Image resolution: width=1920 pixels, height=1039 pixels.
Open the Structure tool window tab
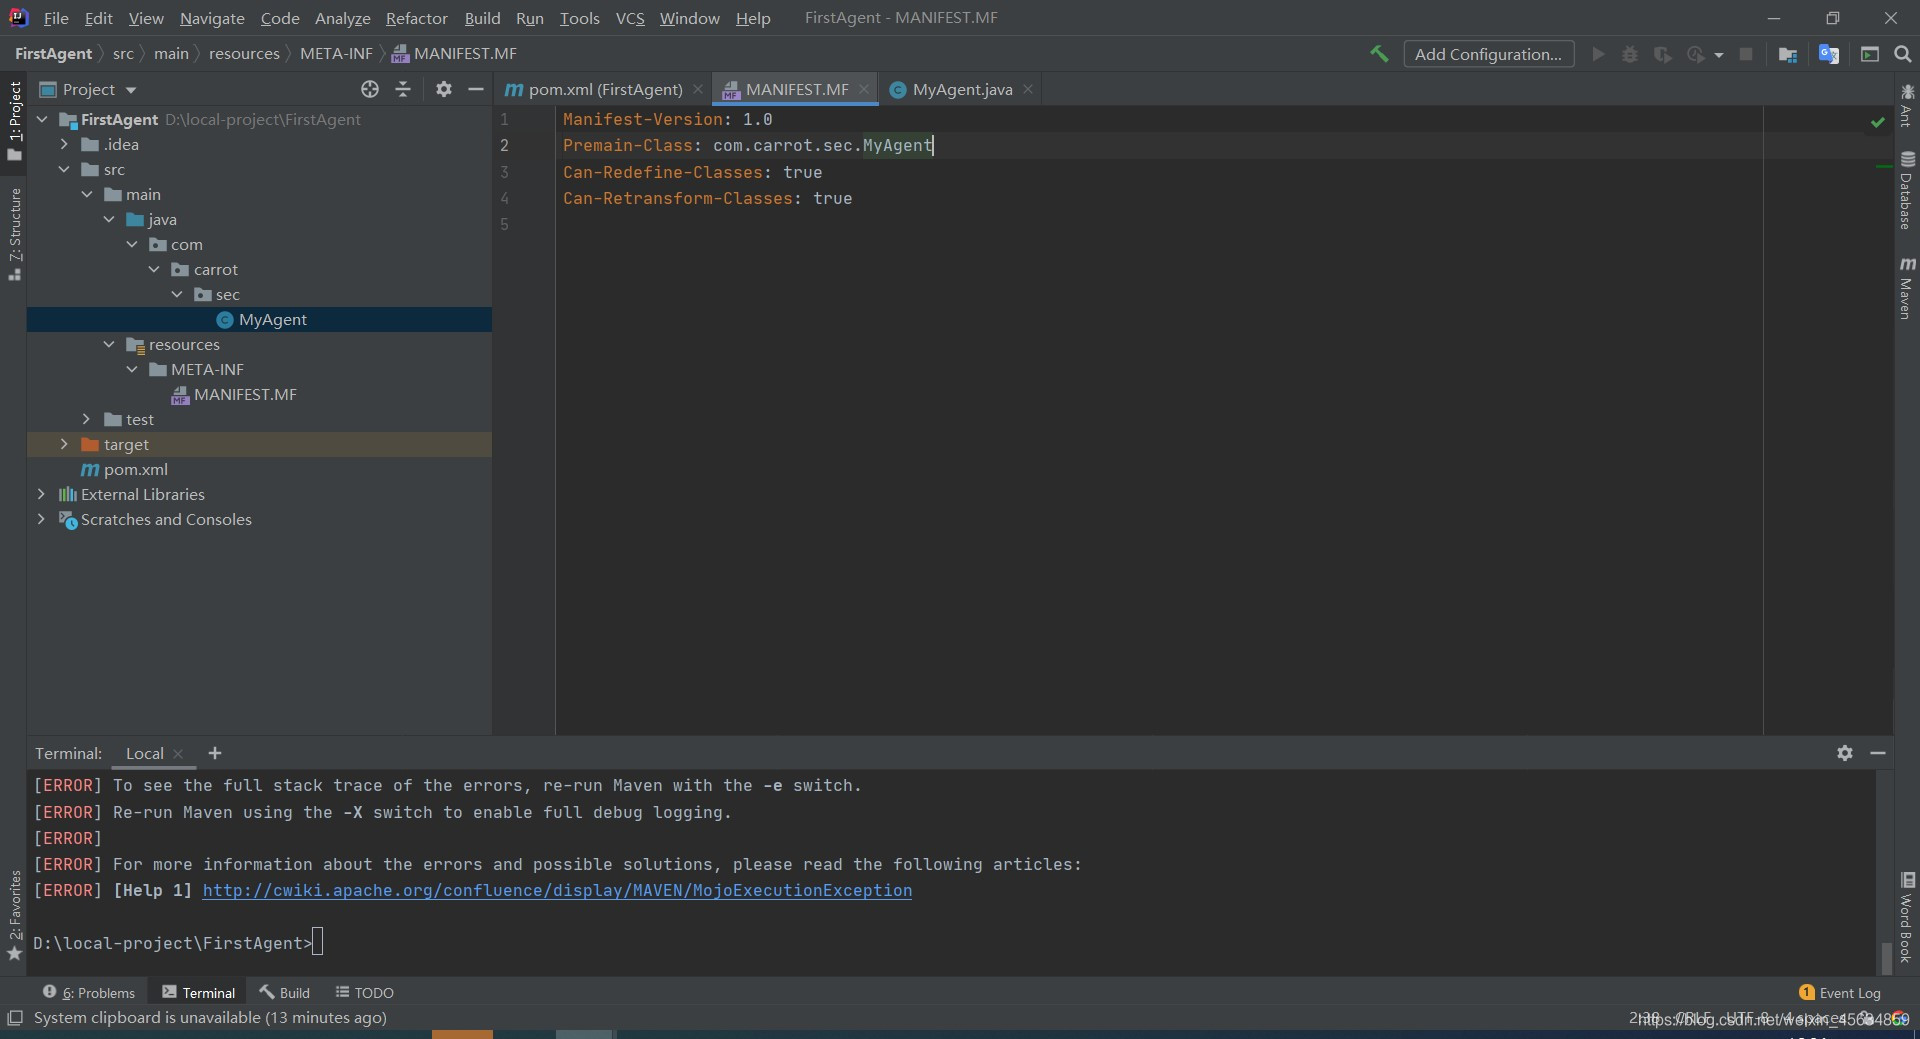[x=14, y=234]
